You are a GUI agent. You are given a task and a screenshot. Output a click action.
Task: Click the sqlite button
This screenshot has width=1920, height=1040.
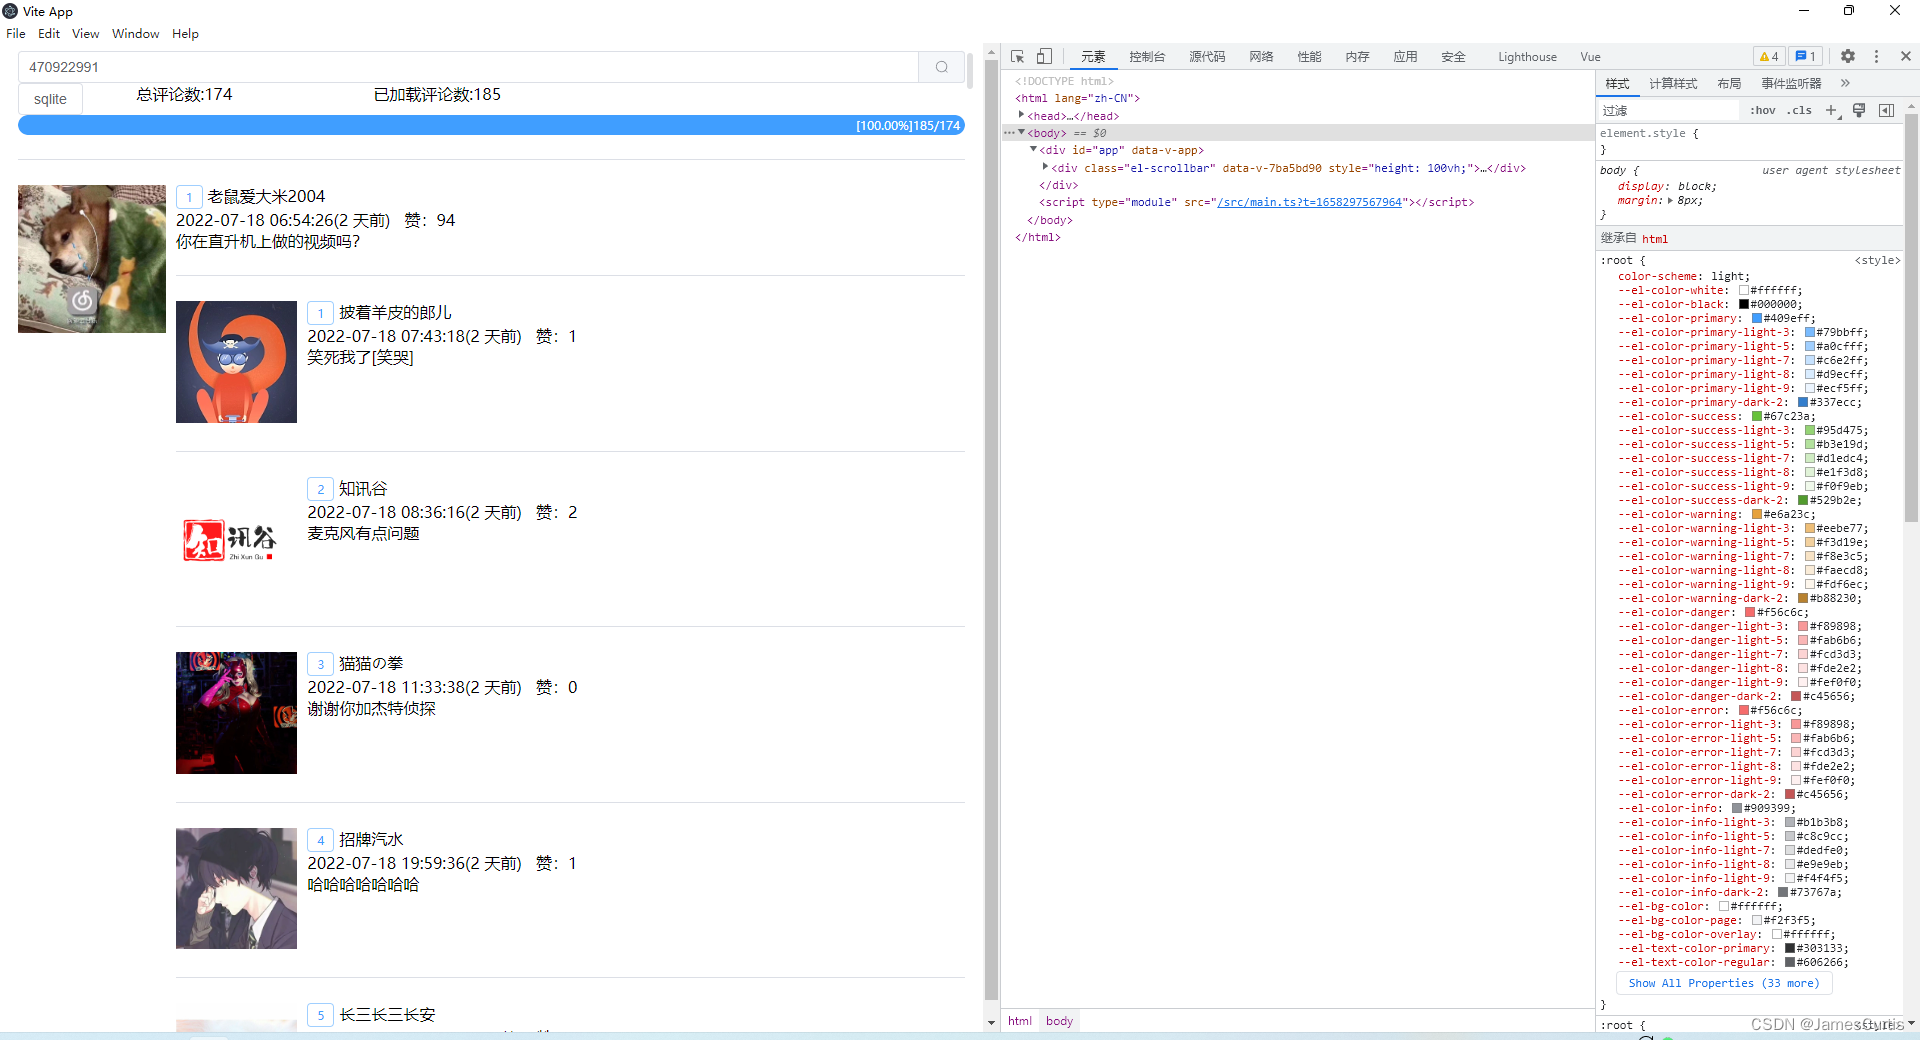[x=50, y=98]
